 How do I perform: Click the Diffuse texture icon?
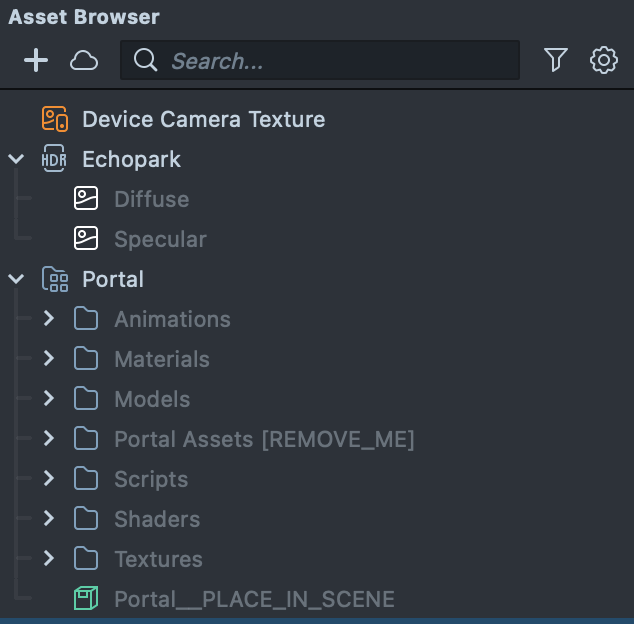click(87, 199)
